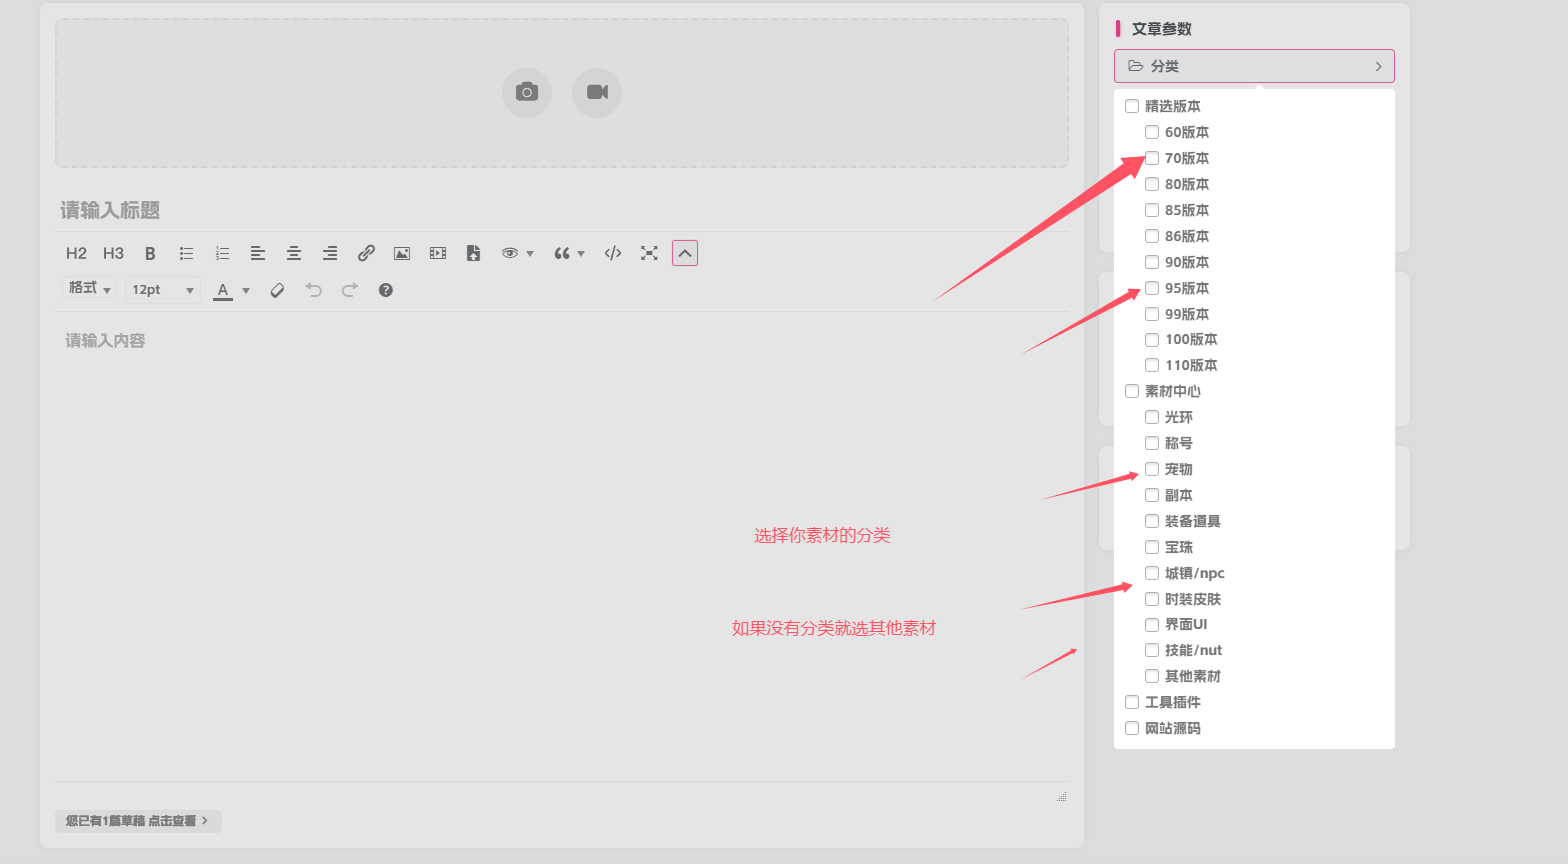The height and width of the screenshot is (864, 1568).
Task: Open the hidden content eye menu
Action: click(x=517, y=253)
